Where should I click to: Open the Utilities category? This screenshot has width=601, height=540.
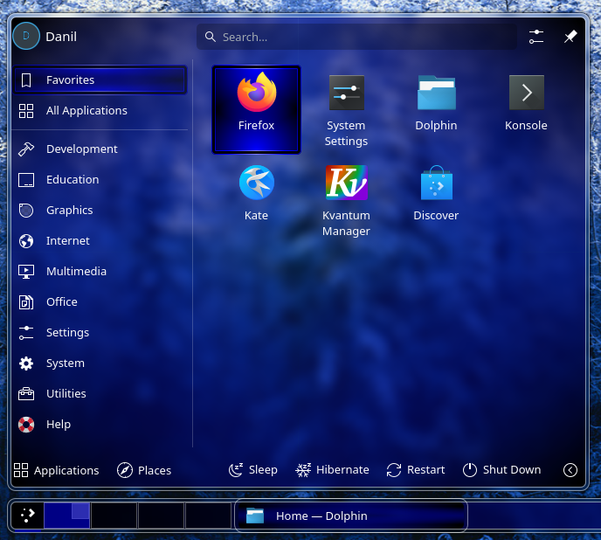click(100, 394)
